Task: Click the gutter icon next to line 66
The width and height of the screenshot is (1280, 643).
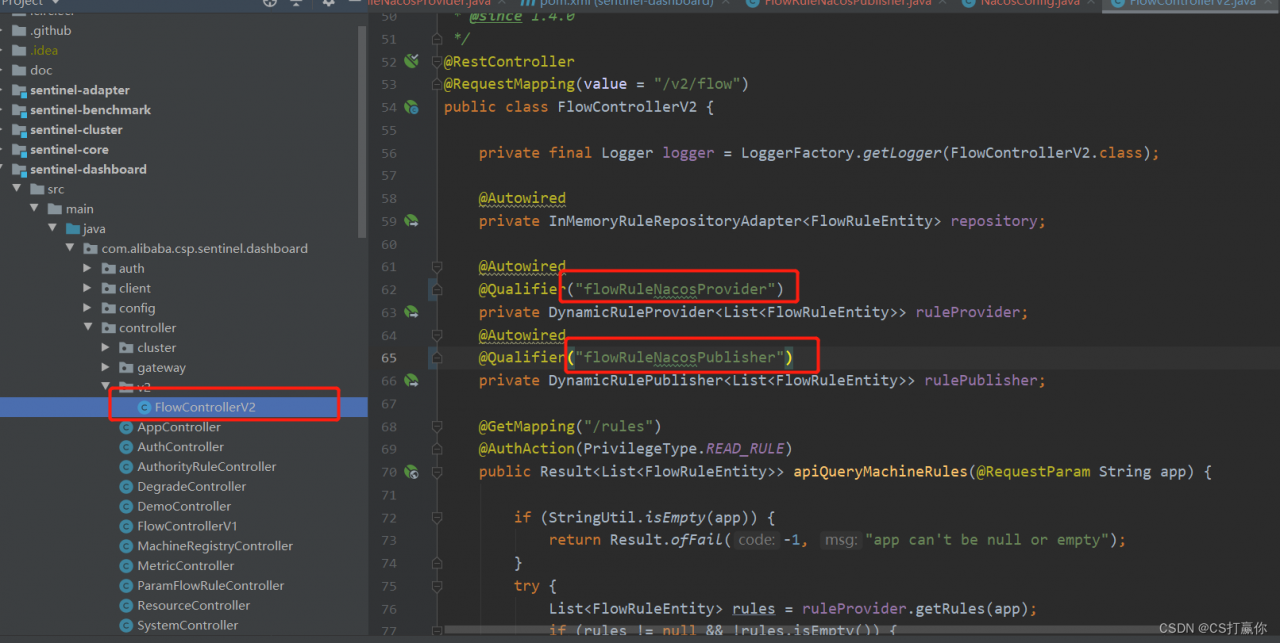Action: point(411,380)
